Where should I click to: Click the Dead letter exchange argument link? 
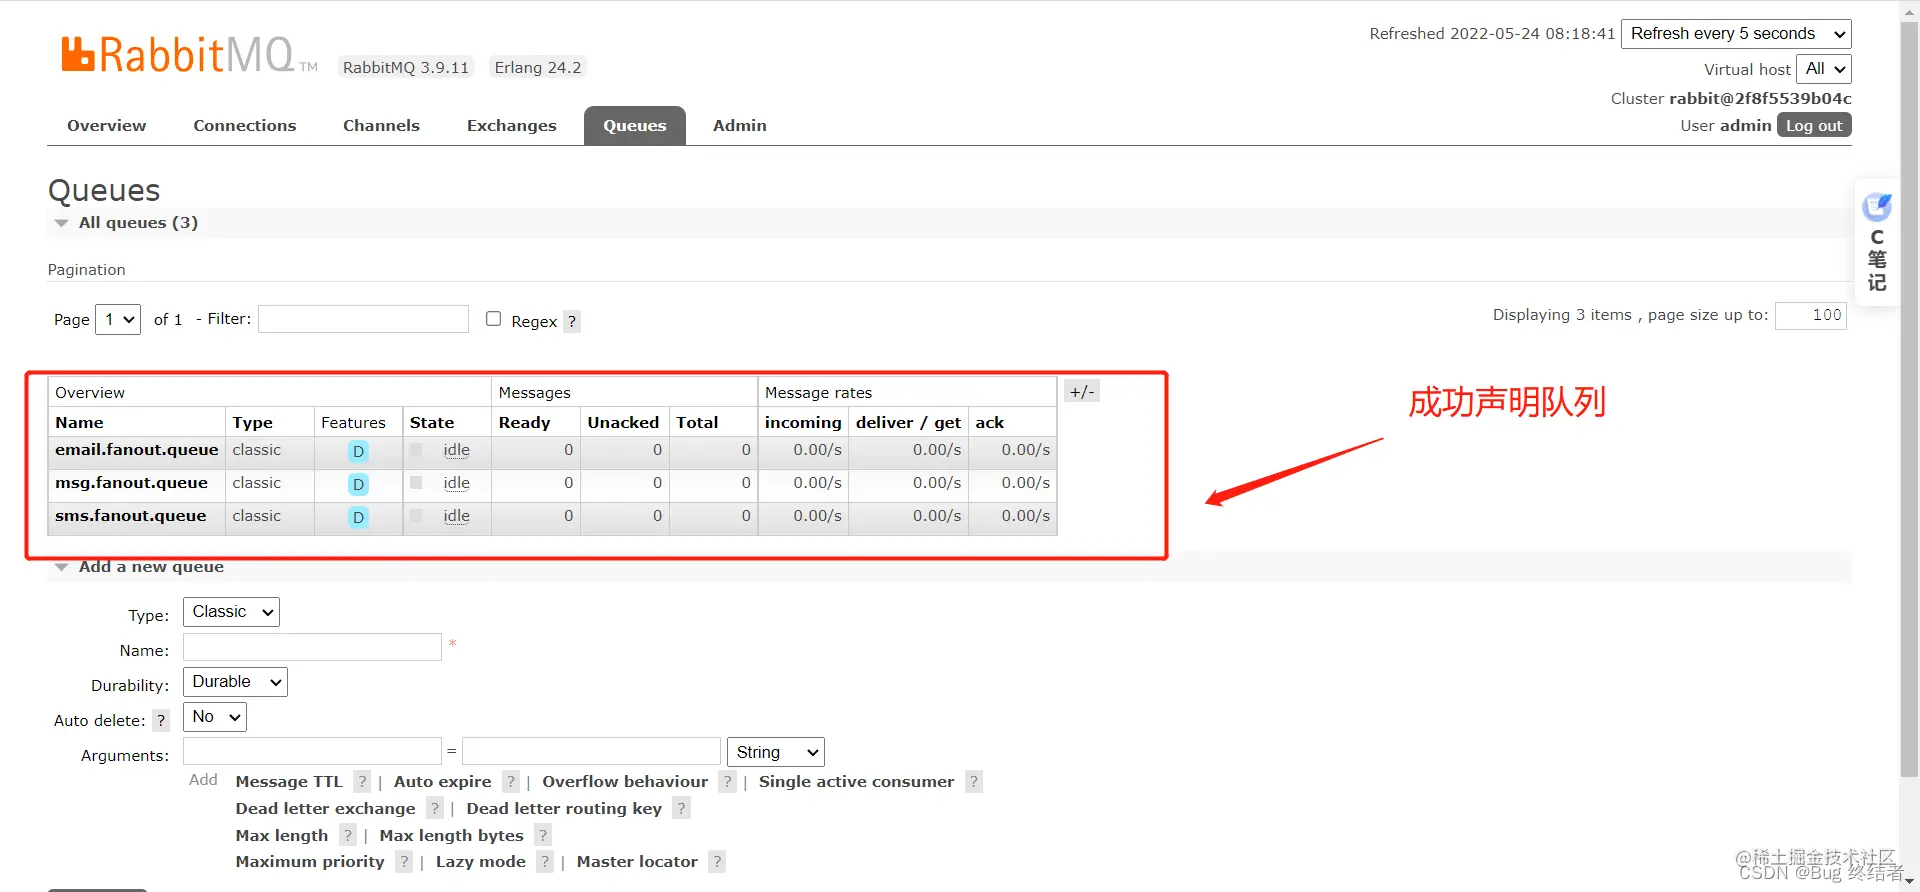(x=325, y=809)
